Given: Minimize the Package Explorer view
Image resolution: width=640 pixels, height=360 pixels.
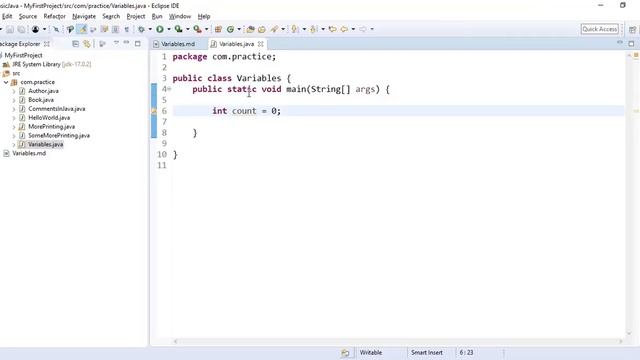Looking at the screenshot, I should click(127, 43).
